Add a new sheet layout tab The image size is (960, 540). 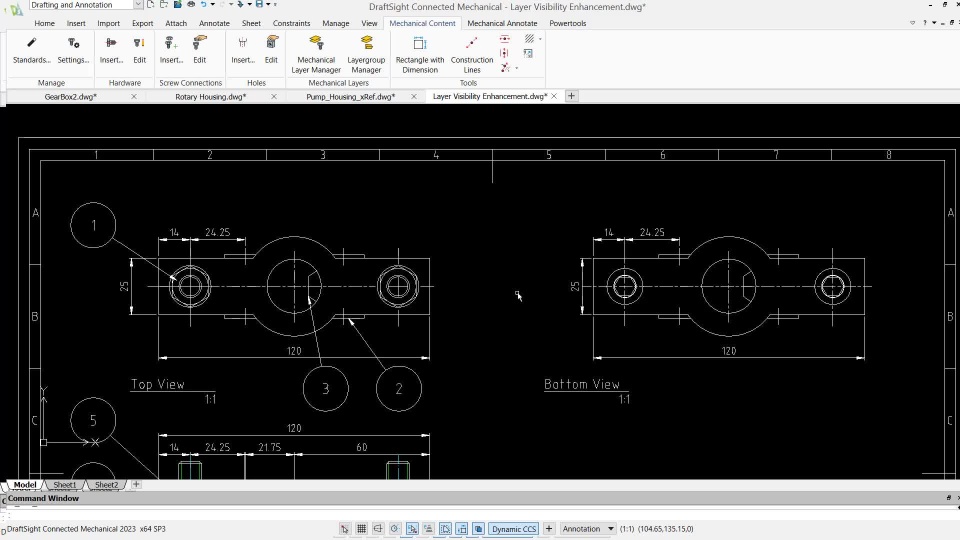pos(136,484)
